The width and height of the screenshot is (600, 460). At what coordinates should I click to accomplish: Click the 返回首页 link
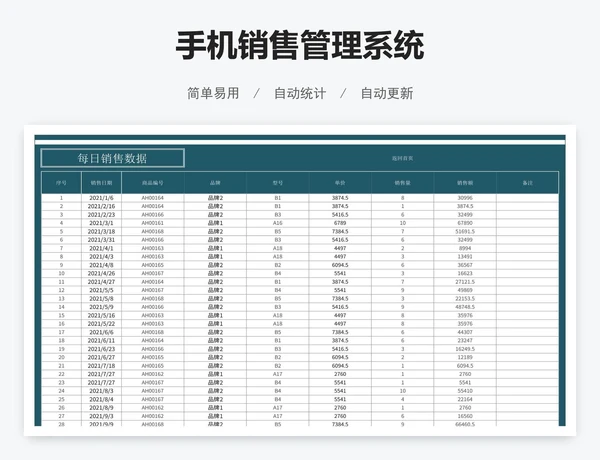[402, 158]
